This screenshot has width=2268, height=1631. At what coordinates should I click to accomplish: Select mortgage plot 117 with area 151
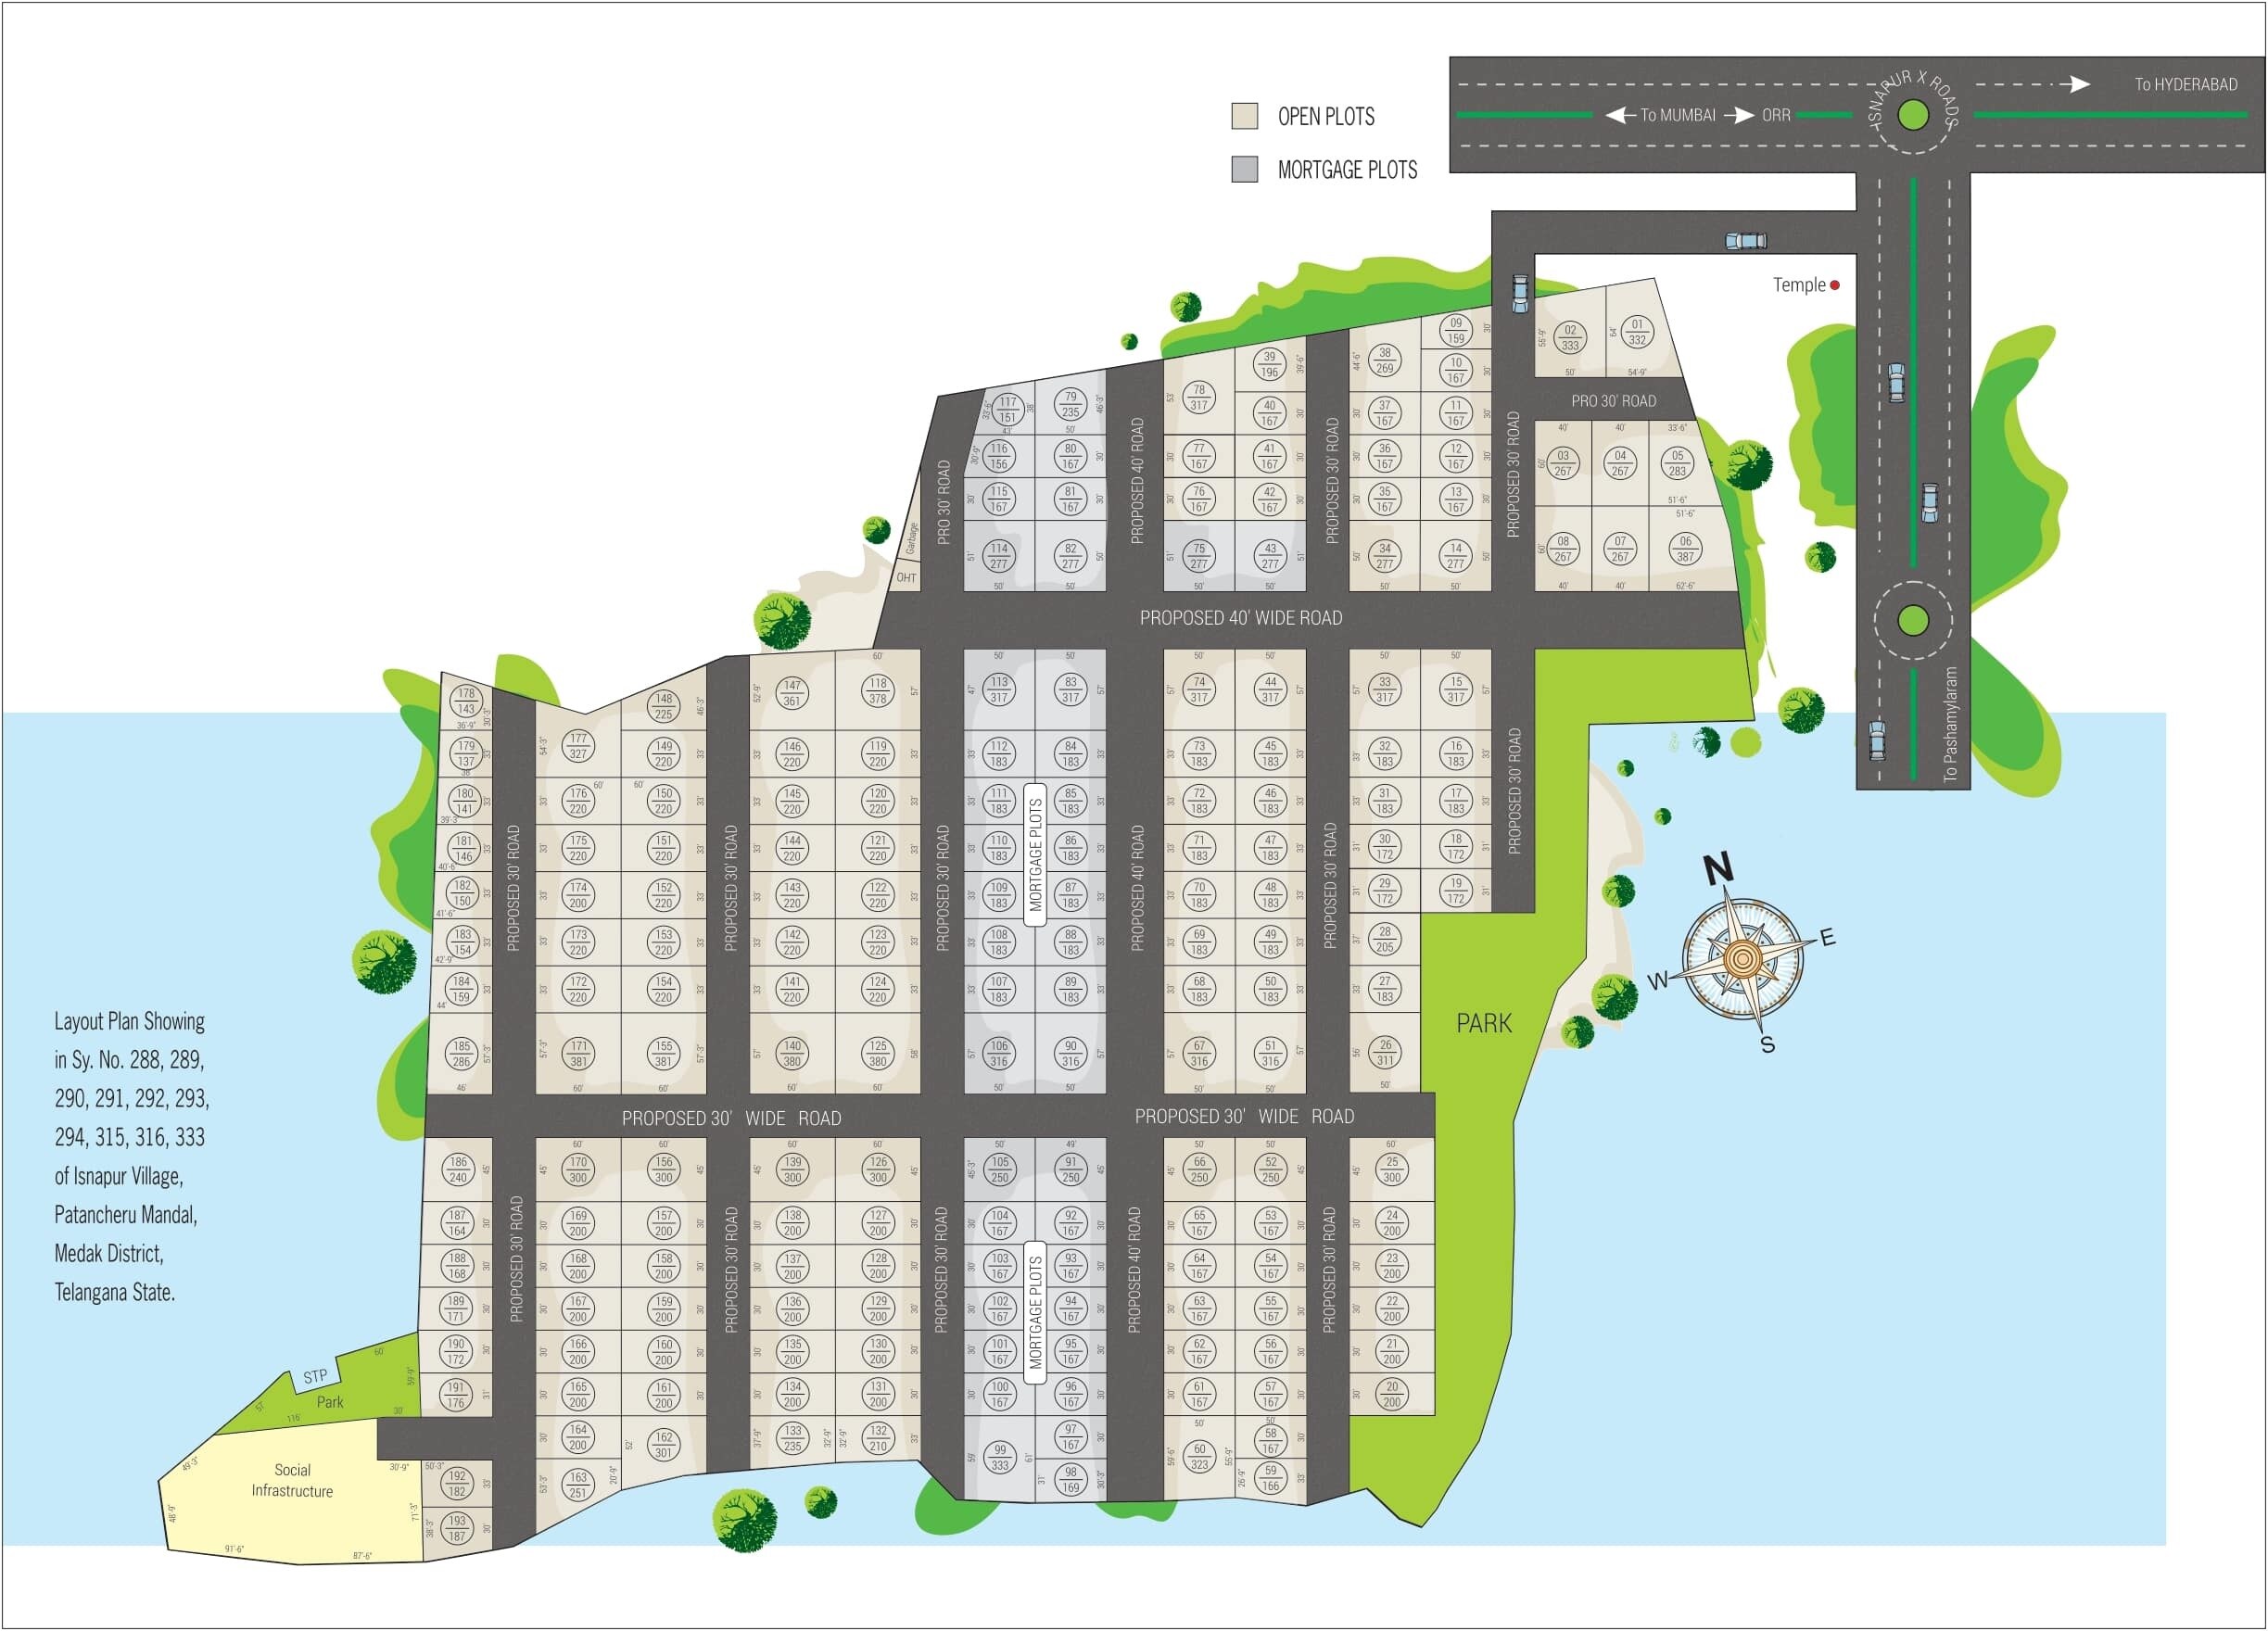(1007, 410)
